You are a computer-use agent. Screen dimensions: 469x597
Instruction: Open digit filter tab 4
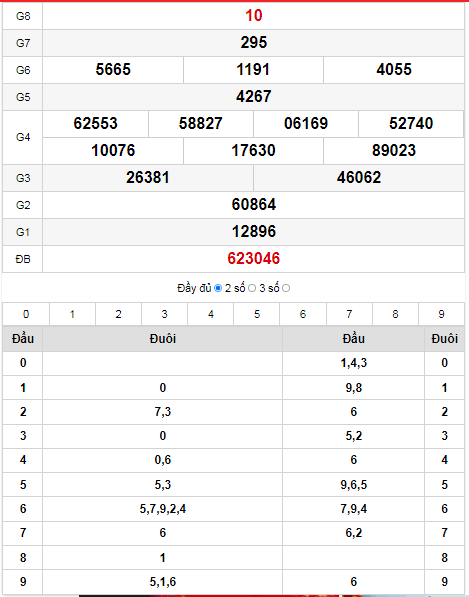211,314
